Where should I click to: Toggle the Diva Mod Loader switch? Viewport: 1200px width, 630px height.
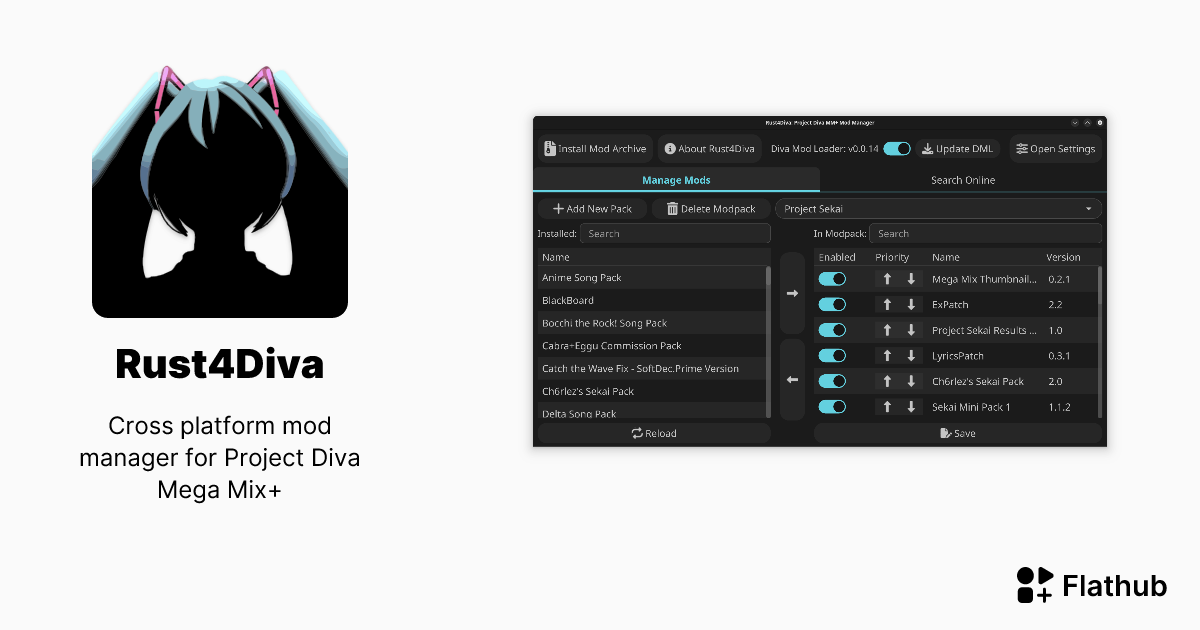tap(897, 148)
